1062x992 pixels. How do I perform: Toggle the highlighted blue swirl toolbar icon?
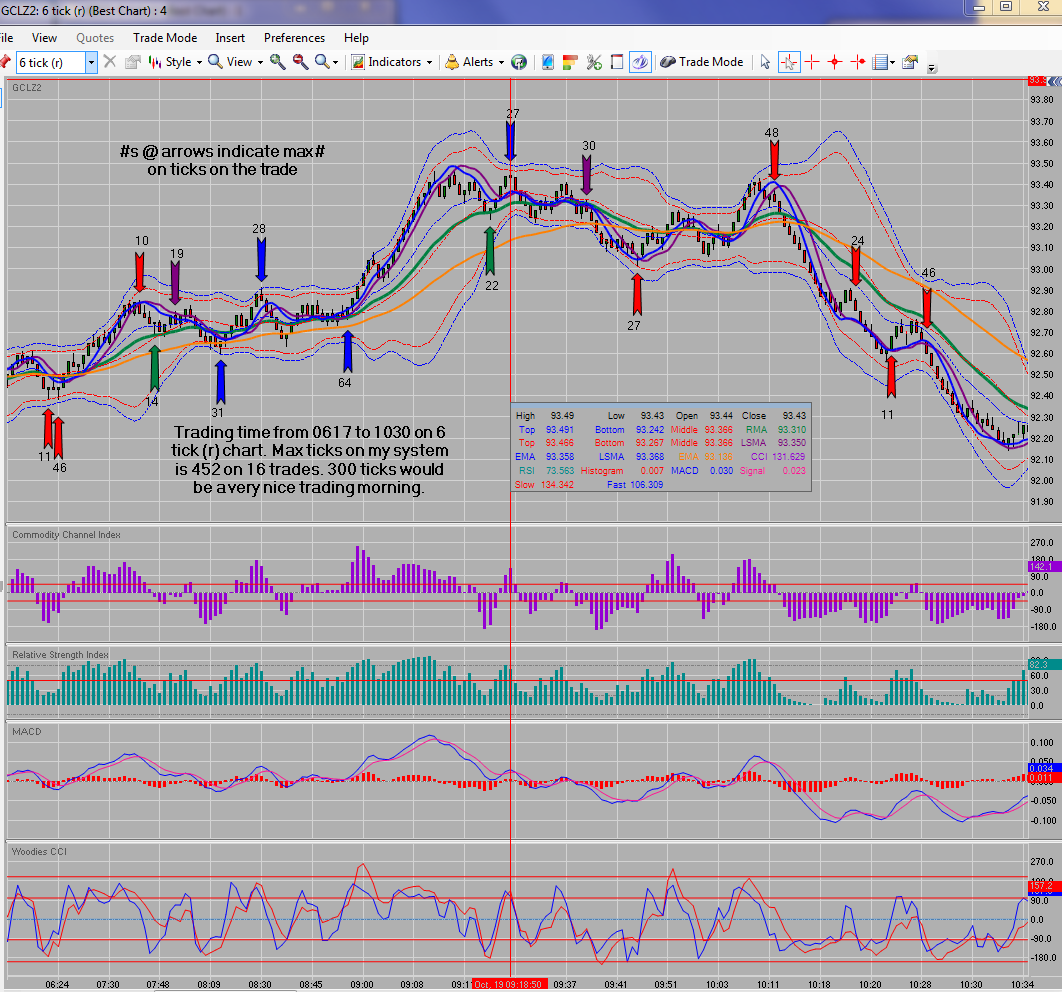click(640, 62)
